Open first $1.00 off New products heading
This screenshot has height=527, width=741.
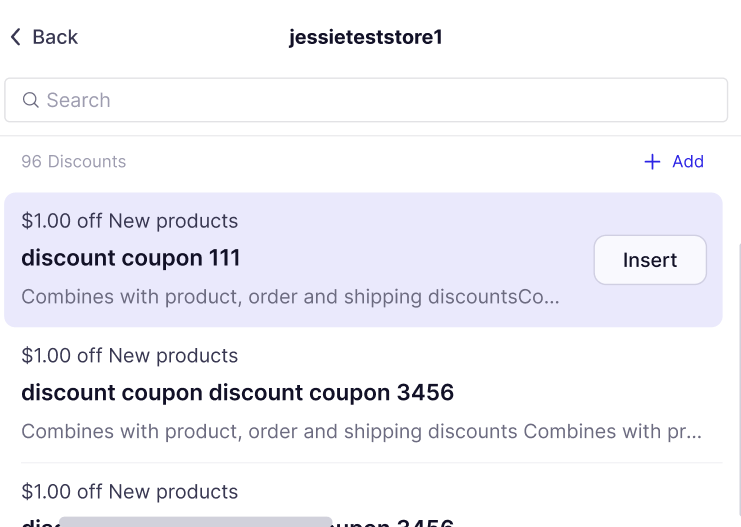pos(129,221)
